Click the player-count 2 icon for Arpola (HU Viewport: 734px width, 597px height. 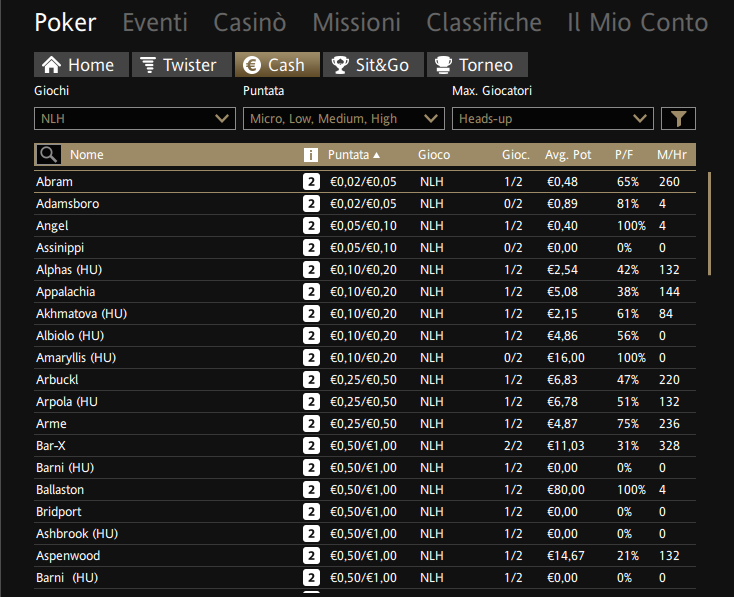311,402
